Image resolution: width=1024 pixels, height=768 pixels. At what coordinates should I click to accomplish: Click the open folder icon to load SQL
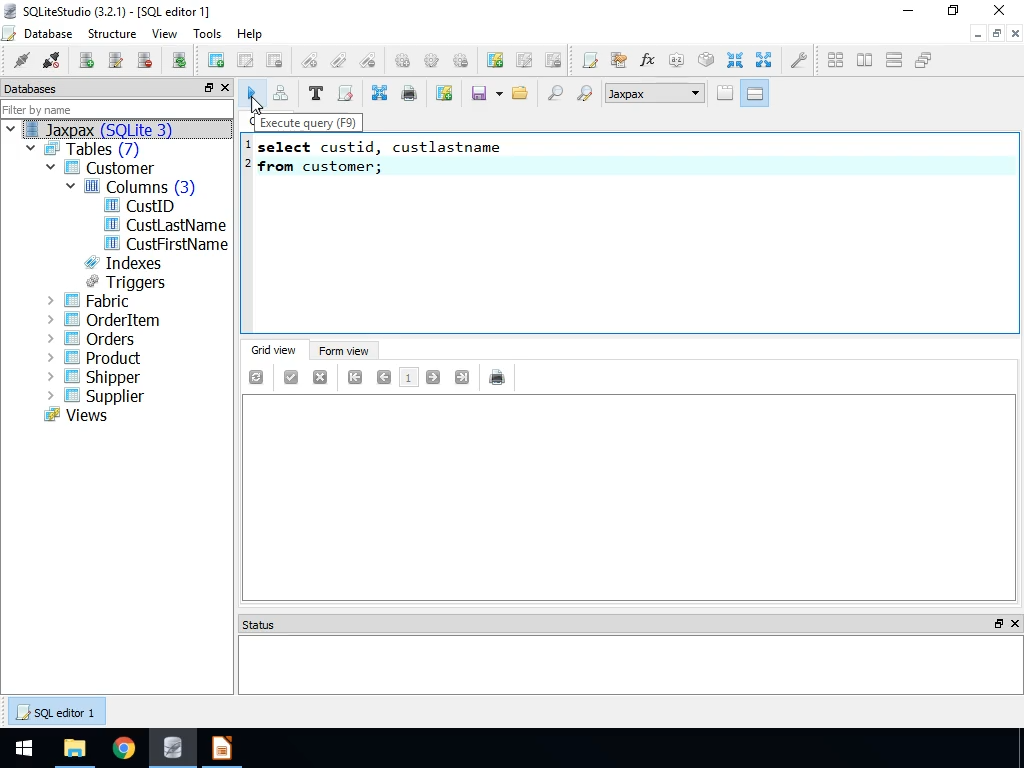tap(519, 93)
